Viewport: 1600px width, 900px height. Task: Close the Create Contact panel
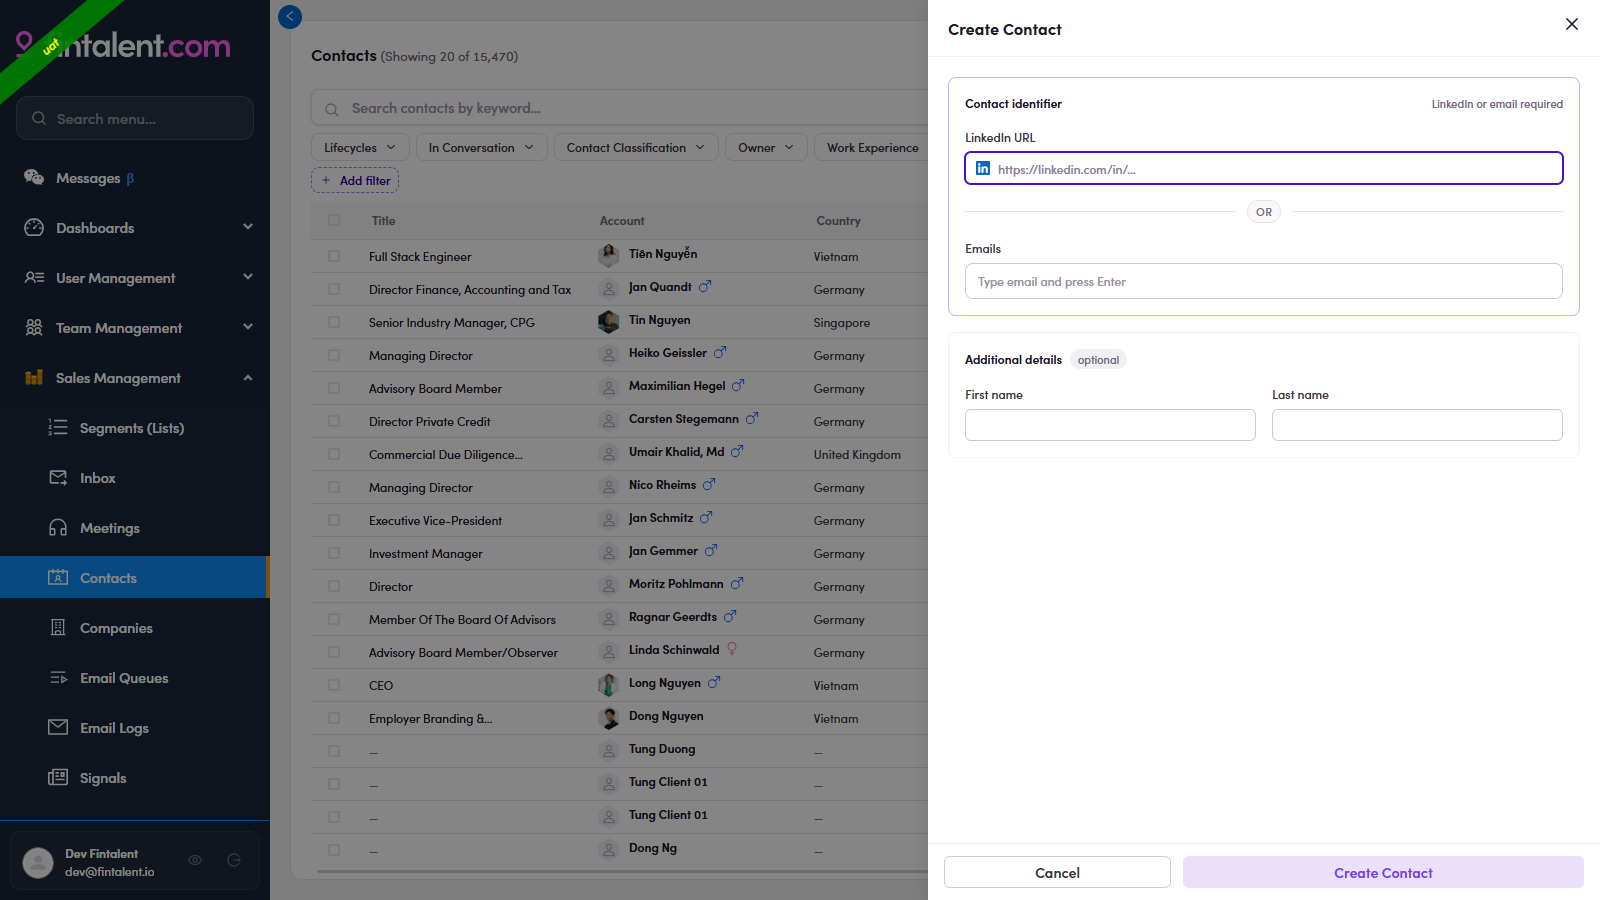click(x=1572, y=24)
